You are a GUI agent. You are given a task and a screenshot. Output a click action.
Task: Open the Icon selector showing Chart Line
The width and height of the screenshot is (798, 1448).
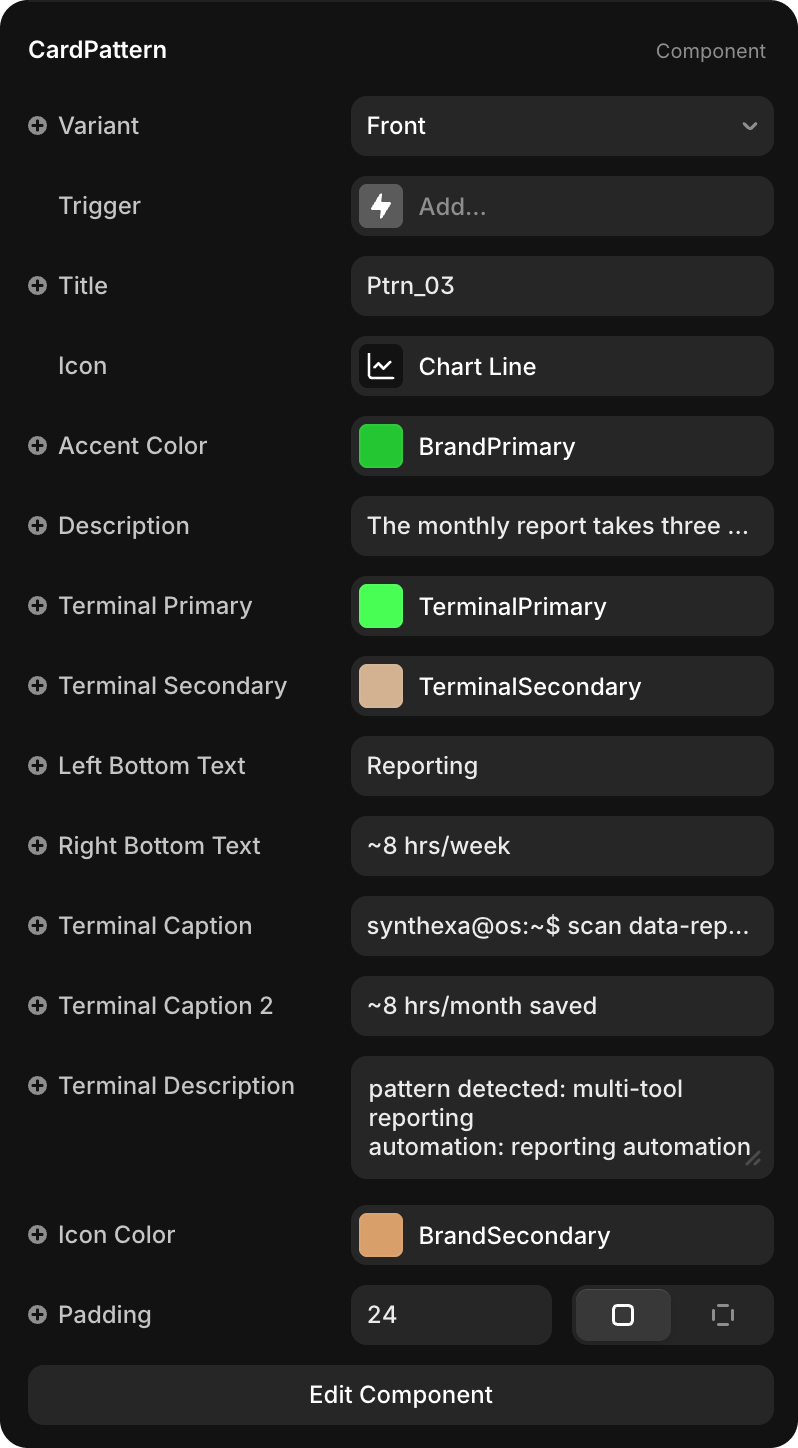(562, 366)
